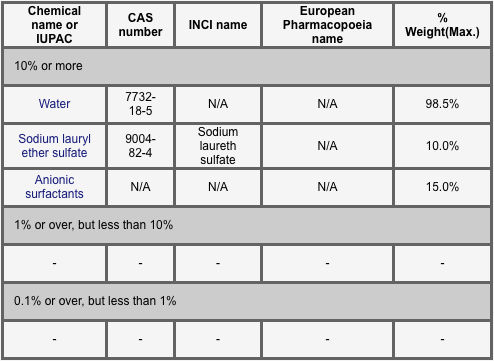Click the '10% or more' section row
The width and height of the screenshot is (494, 361).
[247, 66]
